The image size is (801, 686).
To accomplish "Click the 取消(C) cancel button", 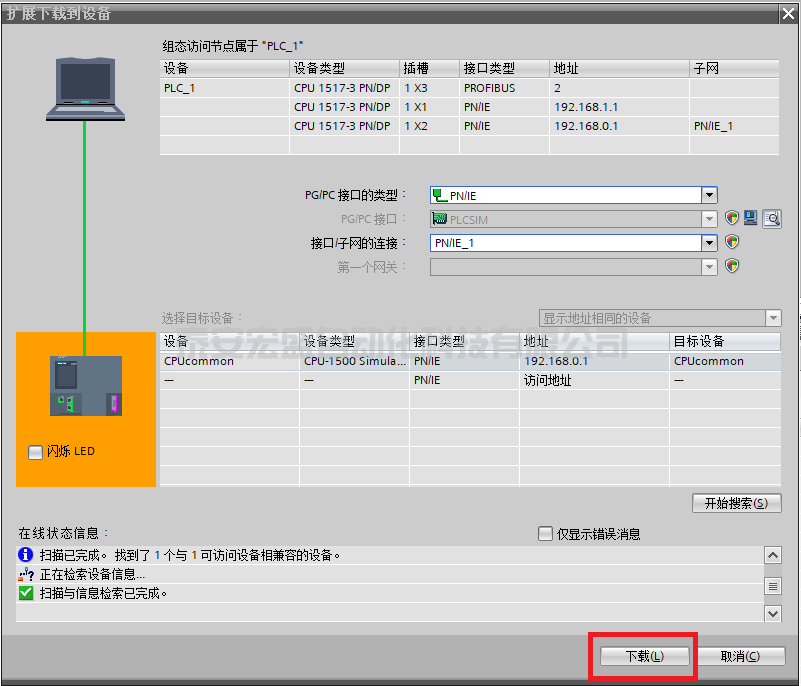I will click(740, 656).
